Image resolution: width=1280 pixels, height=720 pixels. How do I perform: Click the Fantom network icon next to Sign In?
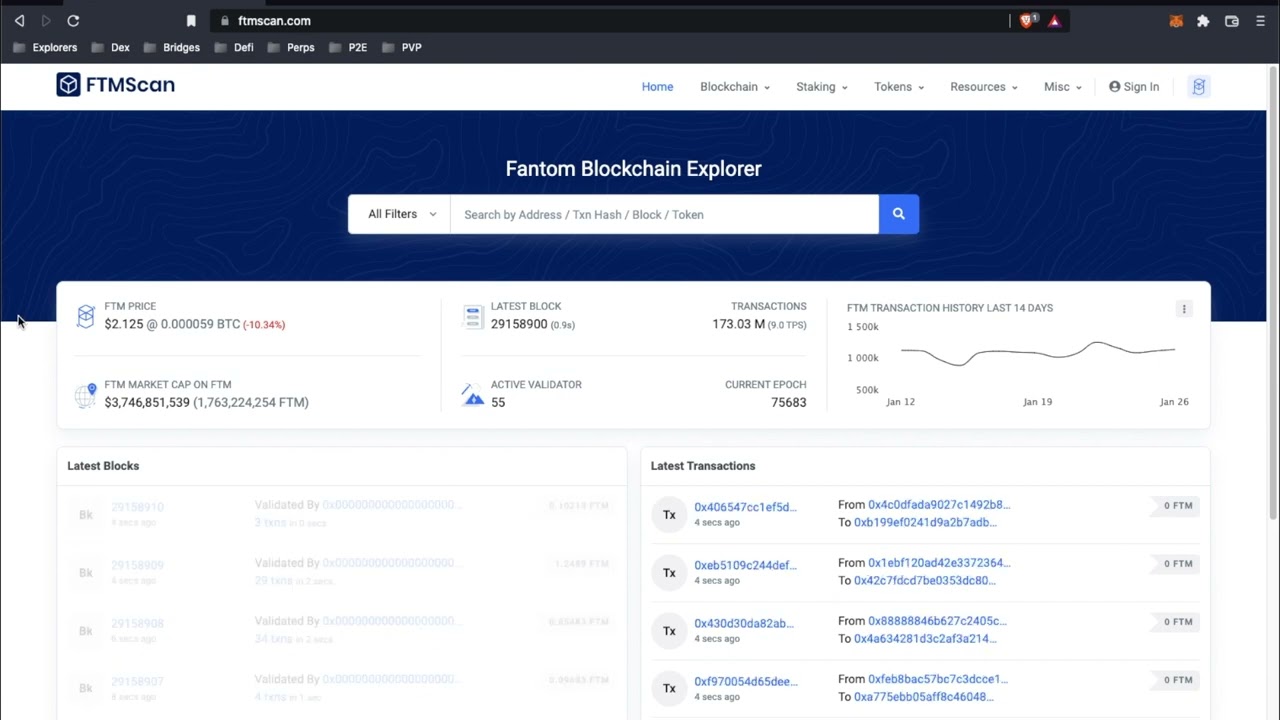coord(1198,86)
